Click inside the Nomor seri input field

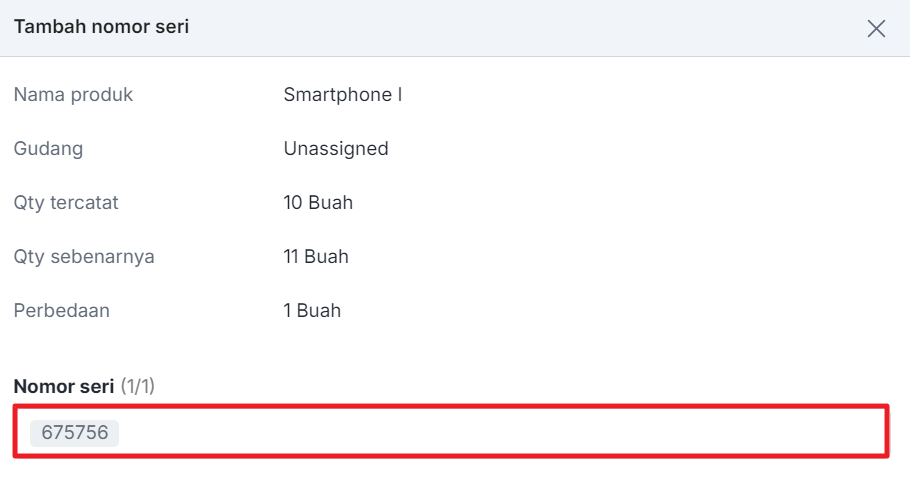click(500, 433)
